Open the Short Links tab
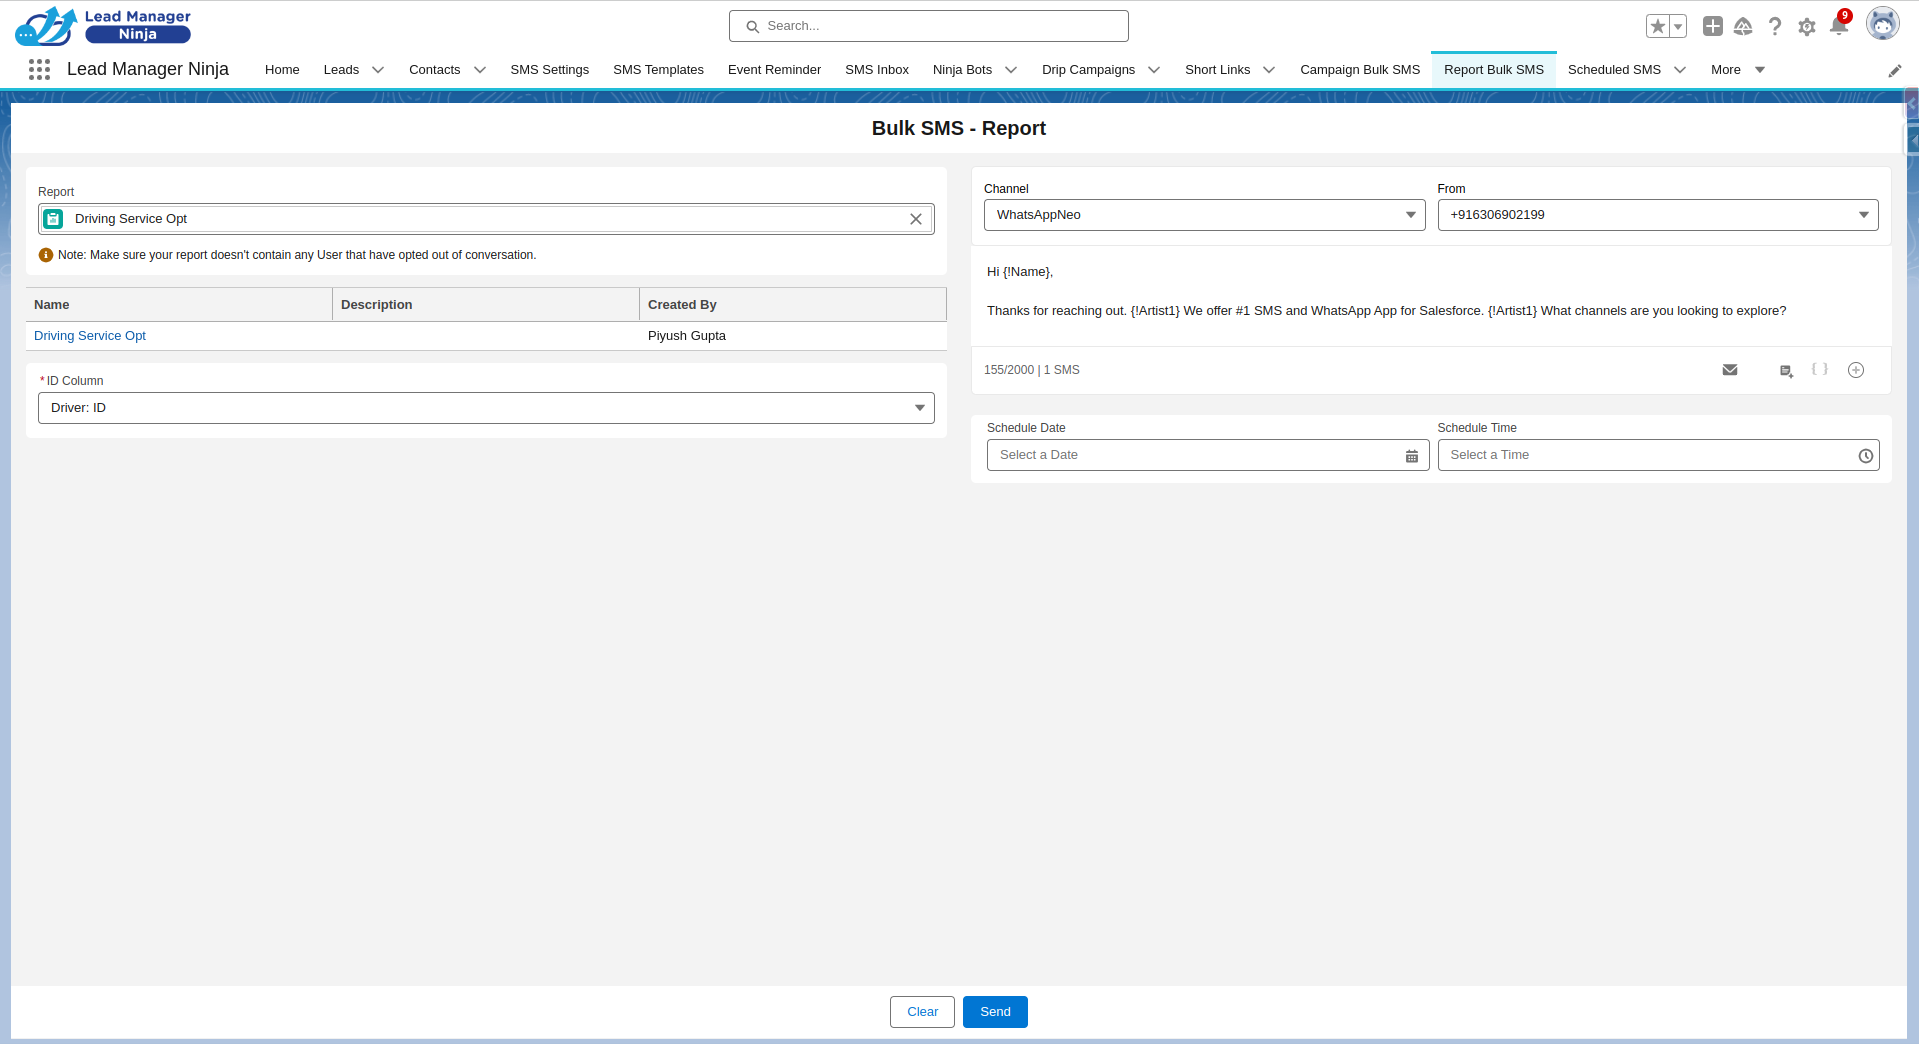Image resolution: width=1919 pixels, height=1044 pixels. (x=1217, y=70)
